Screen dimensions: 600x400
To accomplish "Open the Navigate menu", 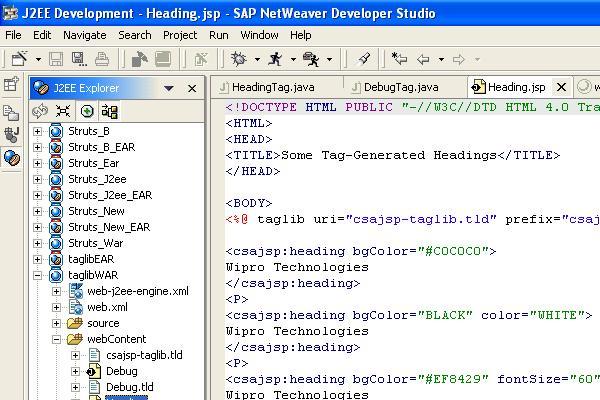I will pyautogui.click(x=84, y=35).
